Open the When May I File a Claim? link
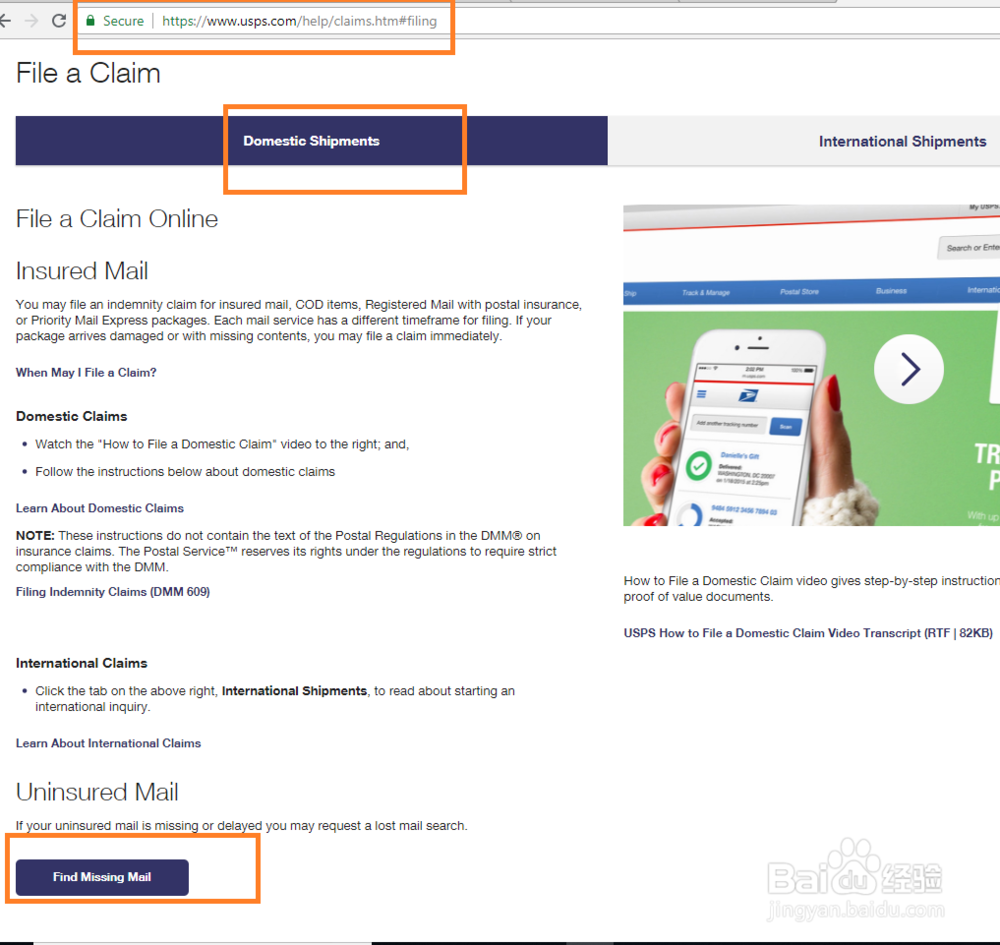Image resolution: width=1000 pixels, height=945 pixels. [x=86, y=372]
